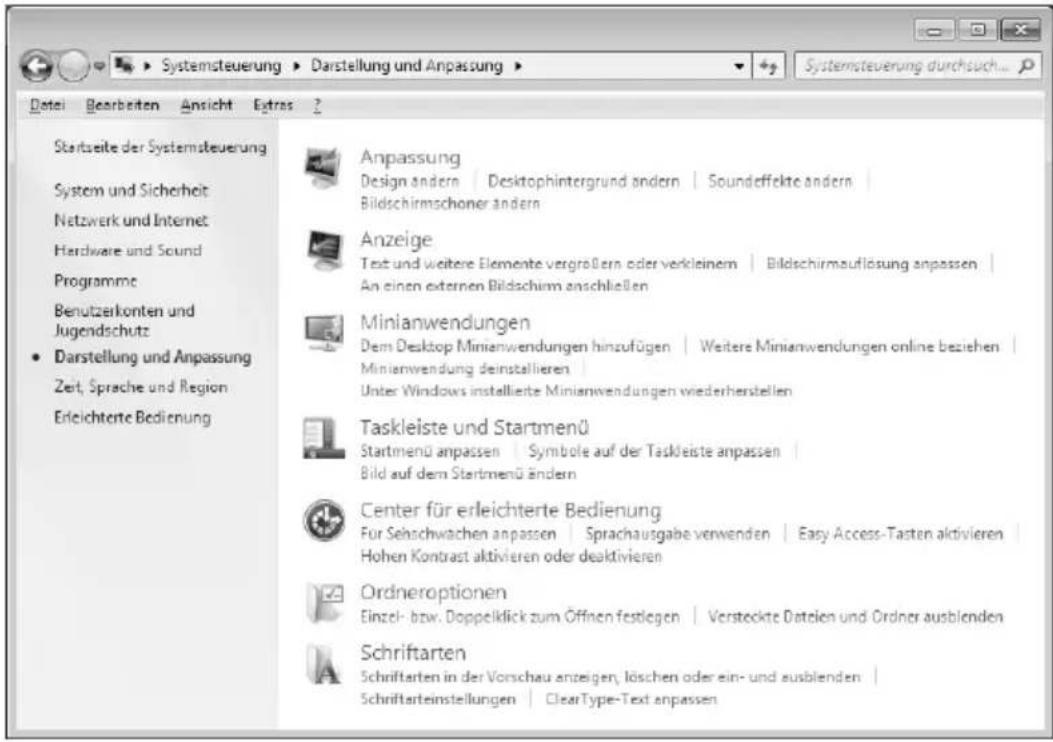This screenshot has width=1053, height=742.
Task: Open the Taskleiste und Startmenü heading
Action: coord(474,427)
